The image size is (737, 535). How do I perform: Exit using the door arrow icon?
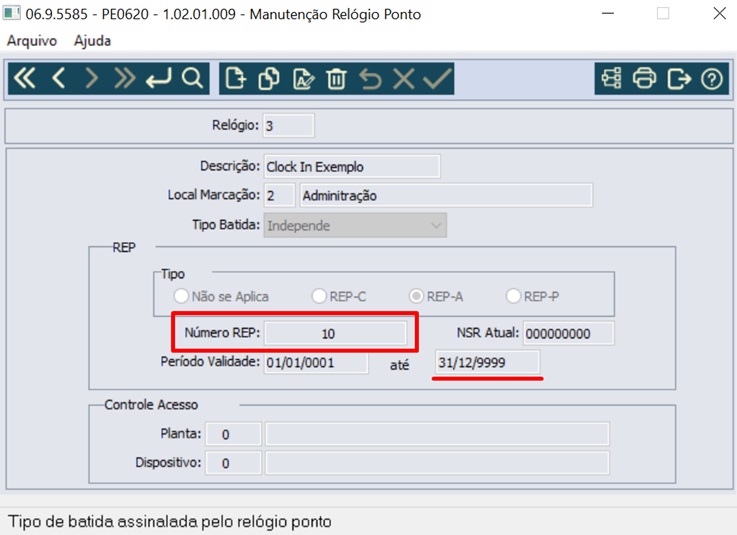tap(679, 78)
